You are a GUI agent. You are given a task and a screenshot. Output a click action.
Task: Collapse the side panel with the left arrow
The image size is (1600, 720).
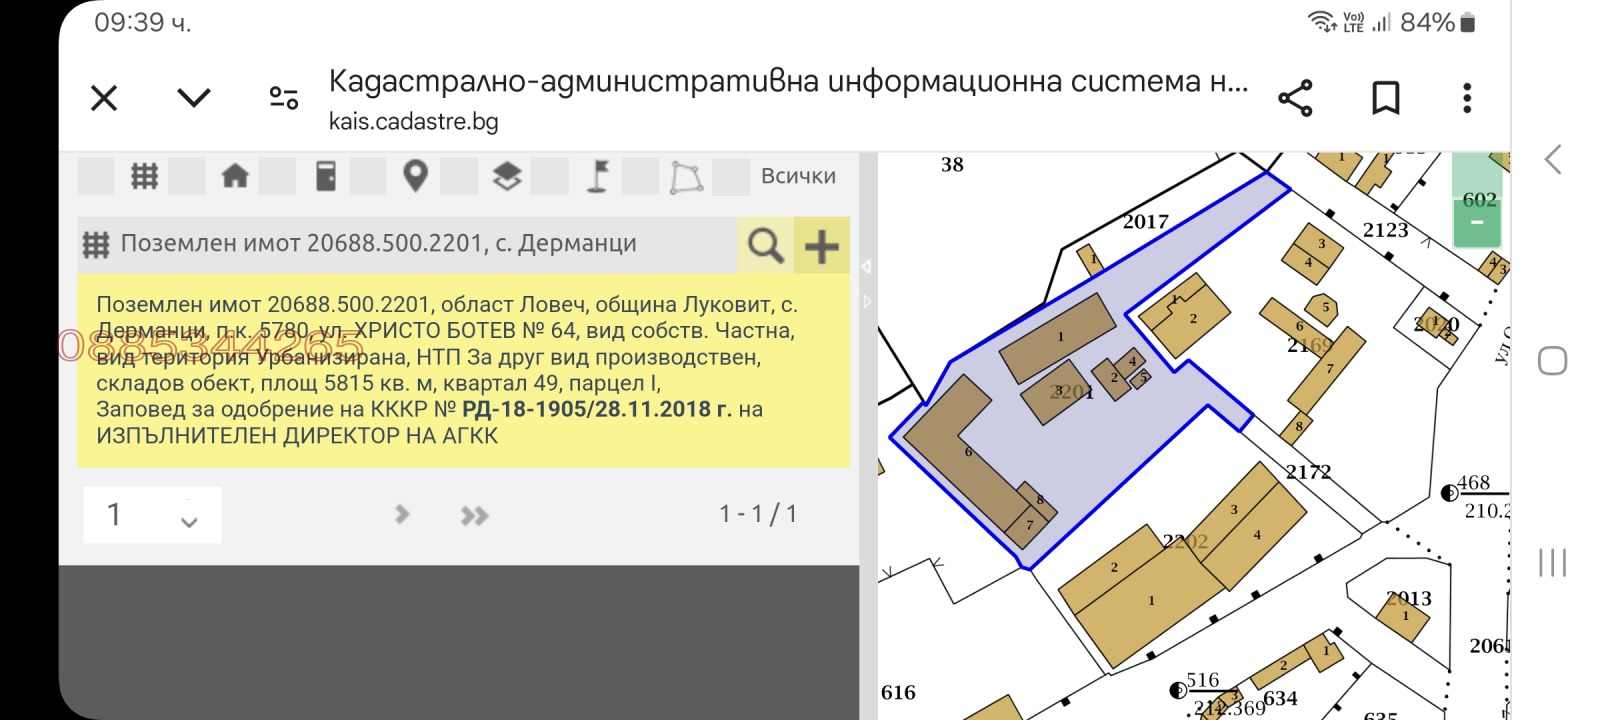[x=866, y=266]
